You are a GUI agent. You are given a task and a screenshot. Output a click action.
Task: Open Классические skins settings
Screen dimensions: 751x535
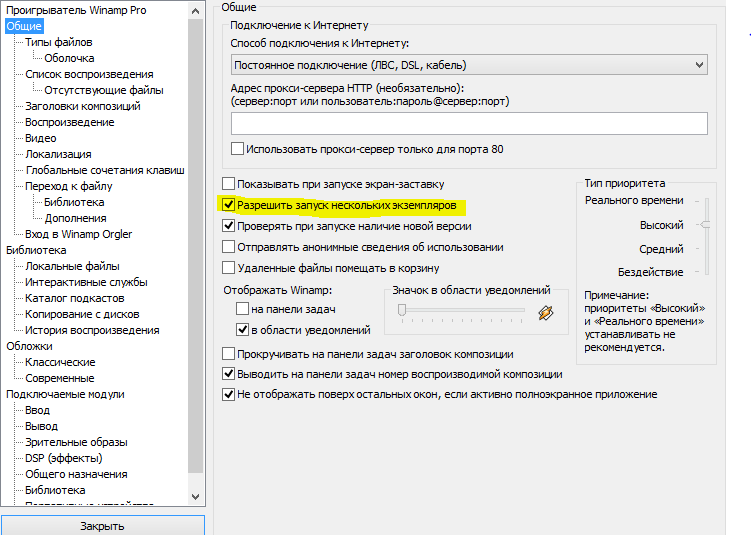click(x=60, y=362)
